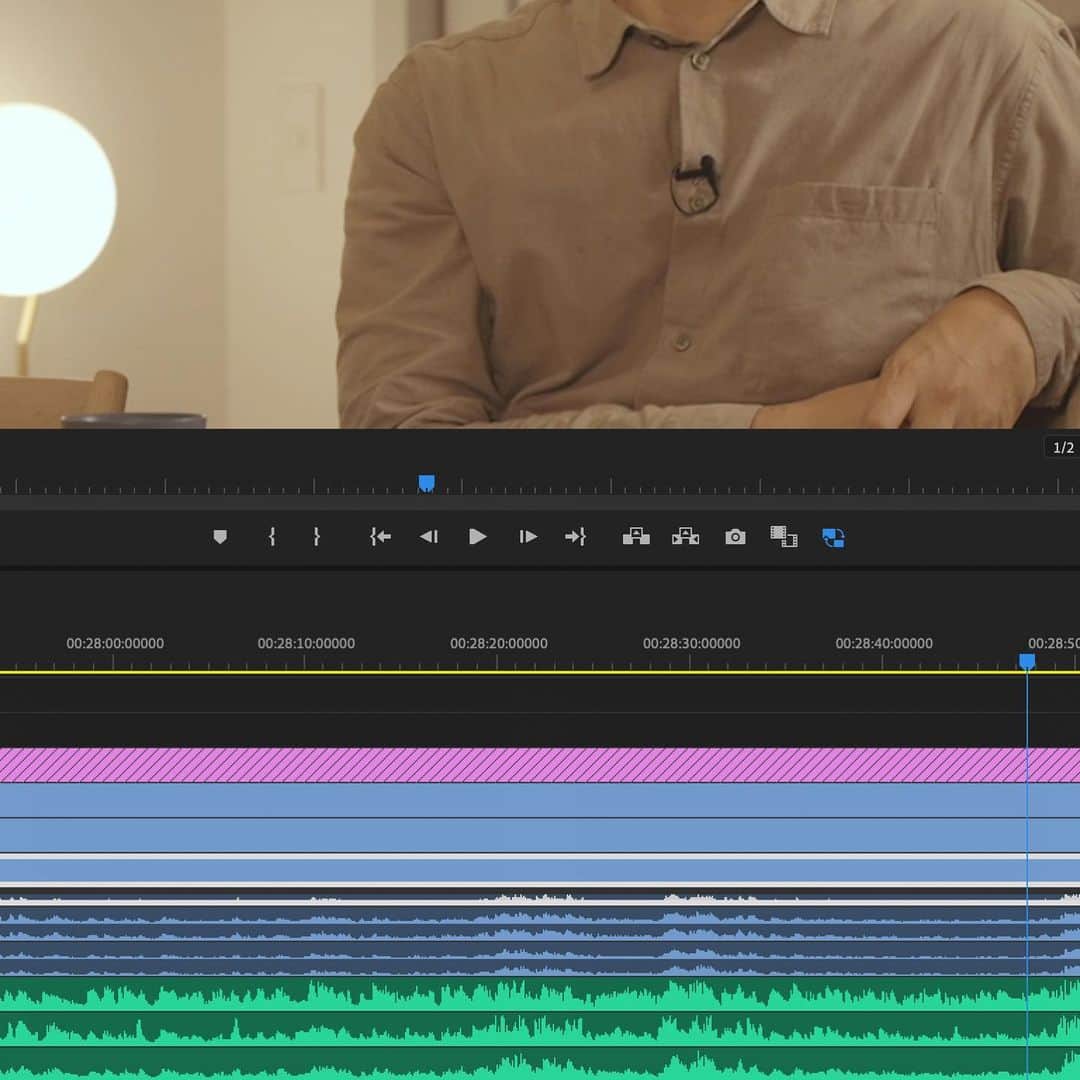Screen dimensions: 1080x1080
Task: Click the program monitor scroll bar
Action: click(x=540, y=502)
